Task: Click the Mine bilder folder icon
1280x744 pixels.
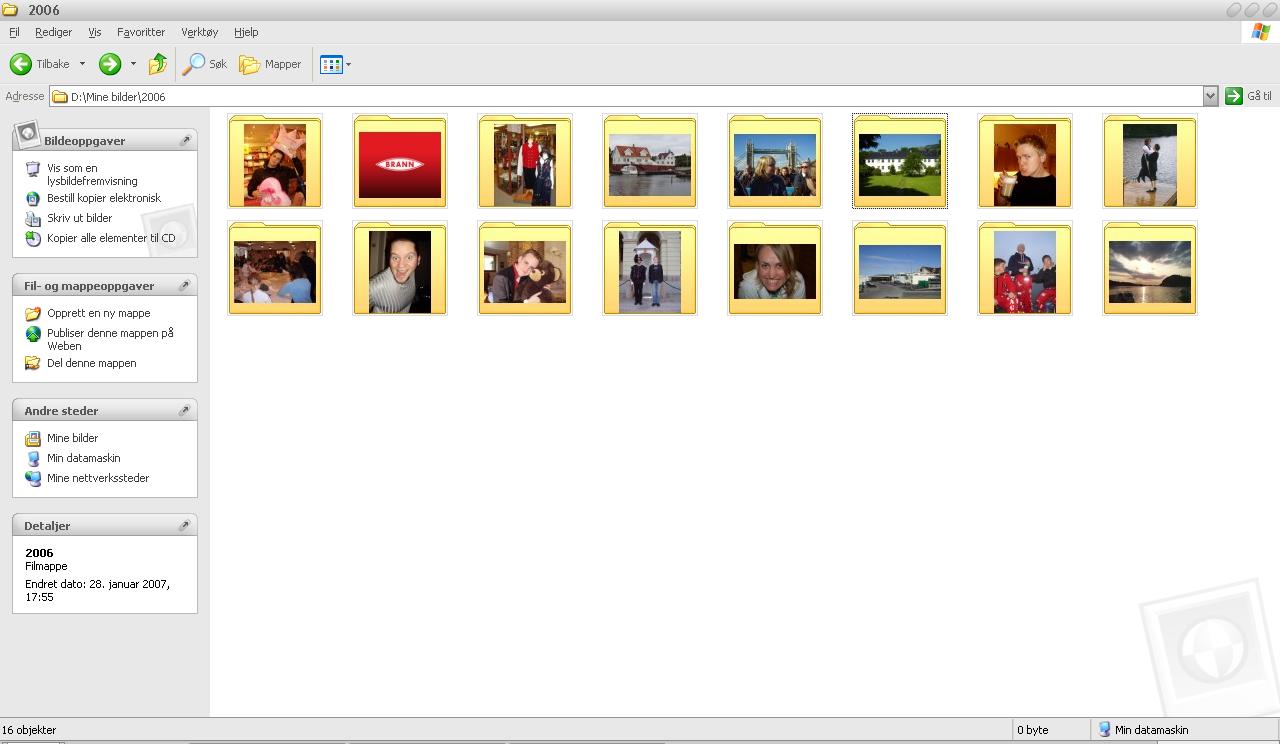Action: pyautogui.click(x=33, y=438)
